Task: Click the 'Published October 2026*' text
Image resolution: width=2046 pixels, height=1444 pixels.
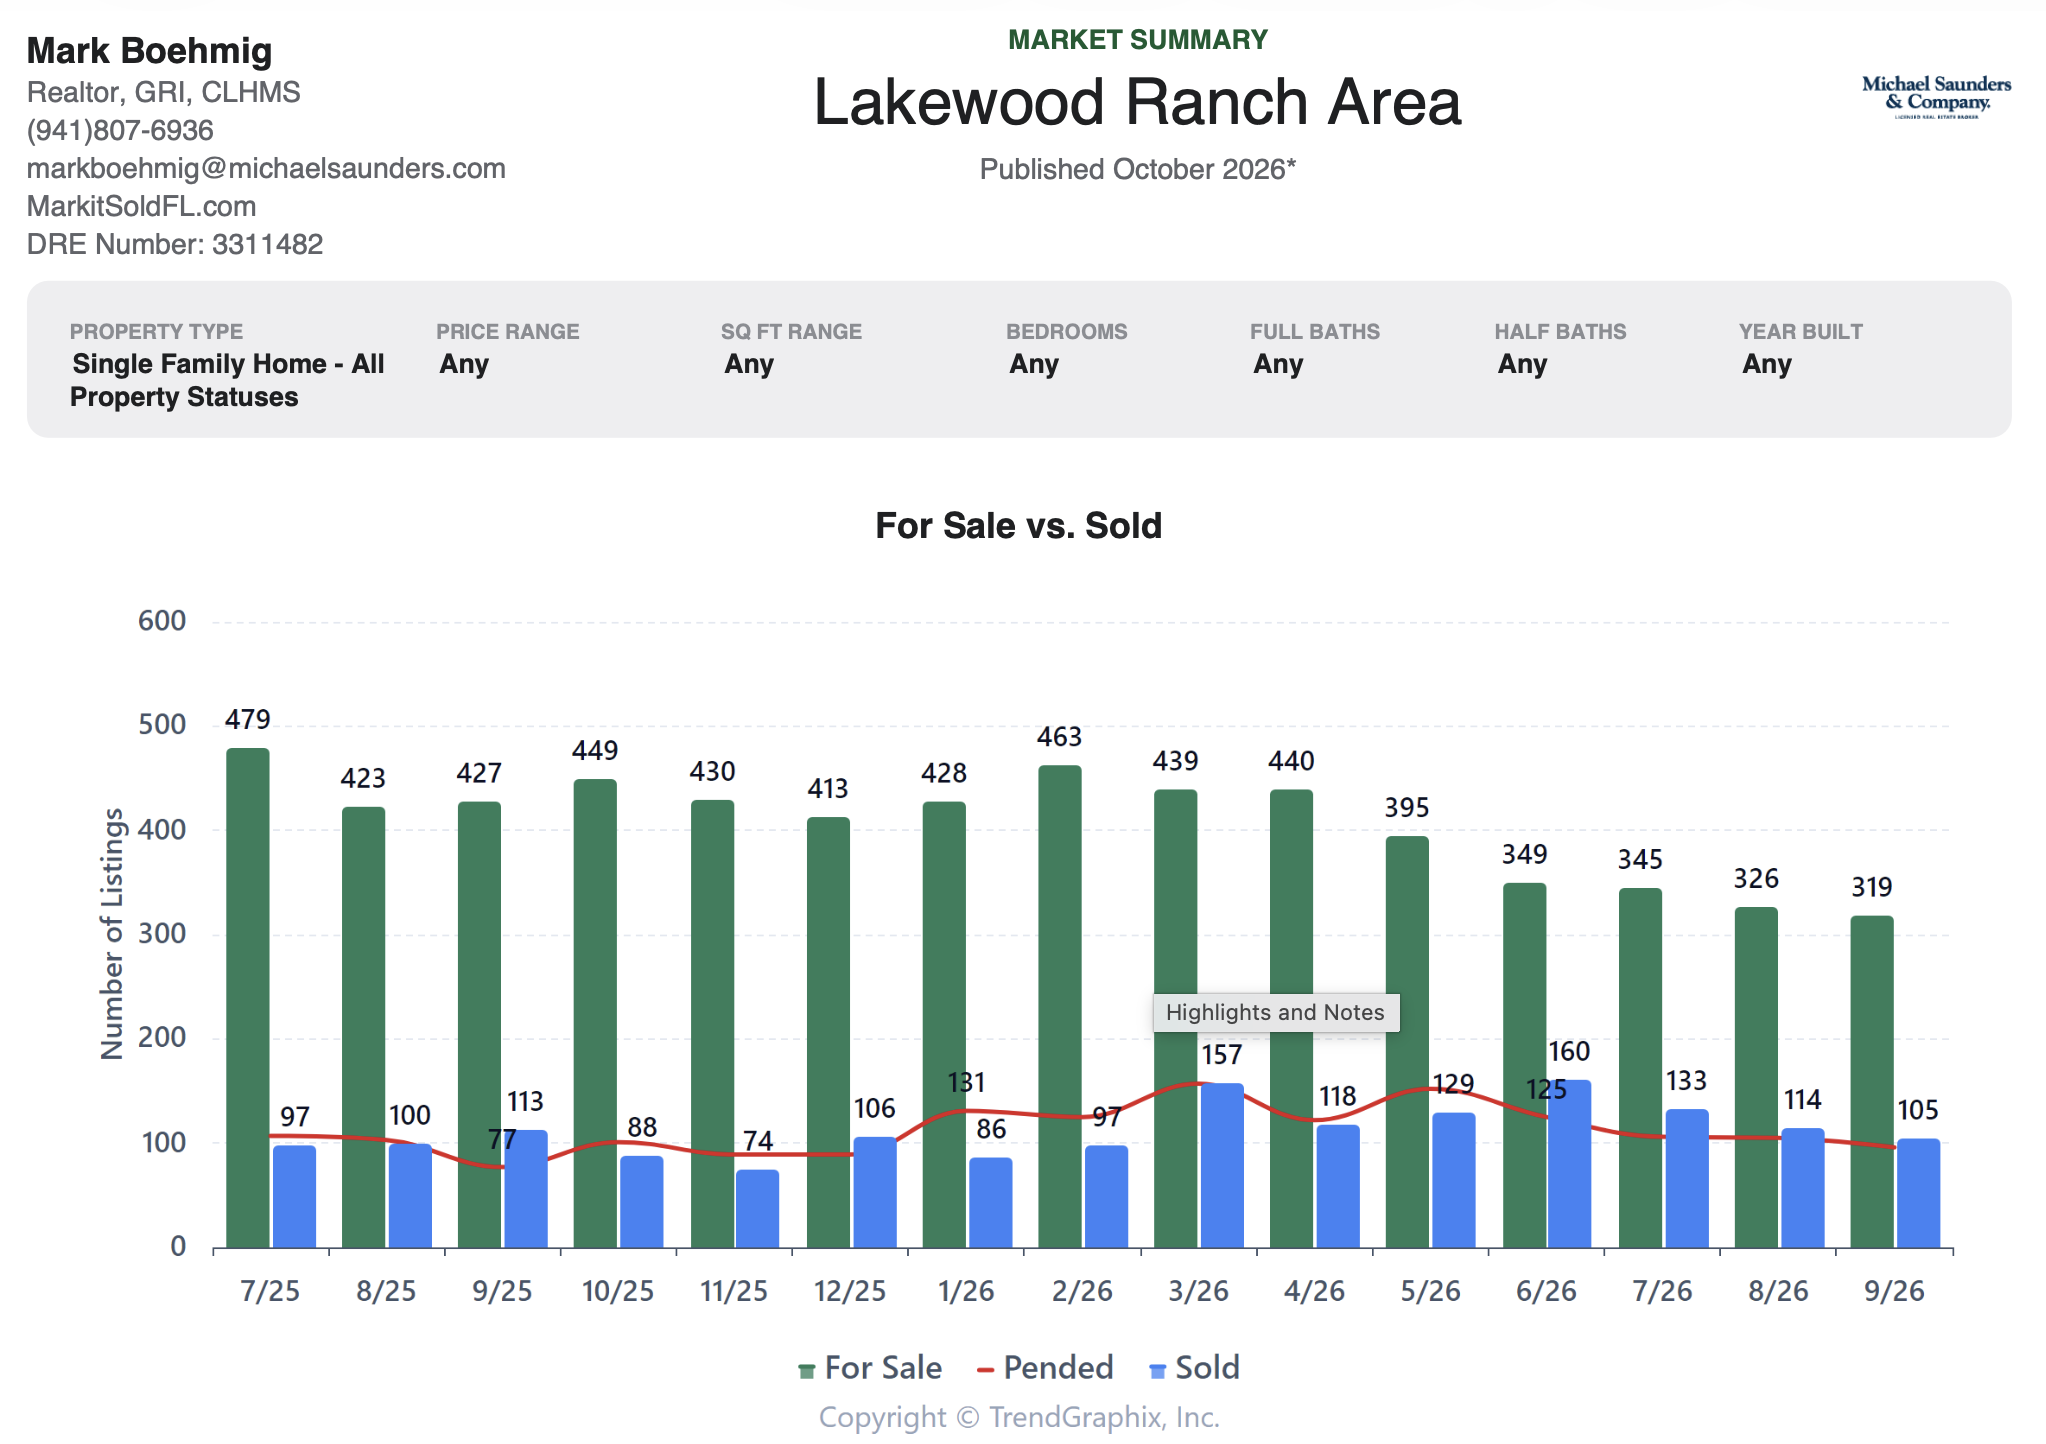Action: click(x=1138, y=169)
